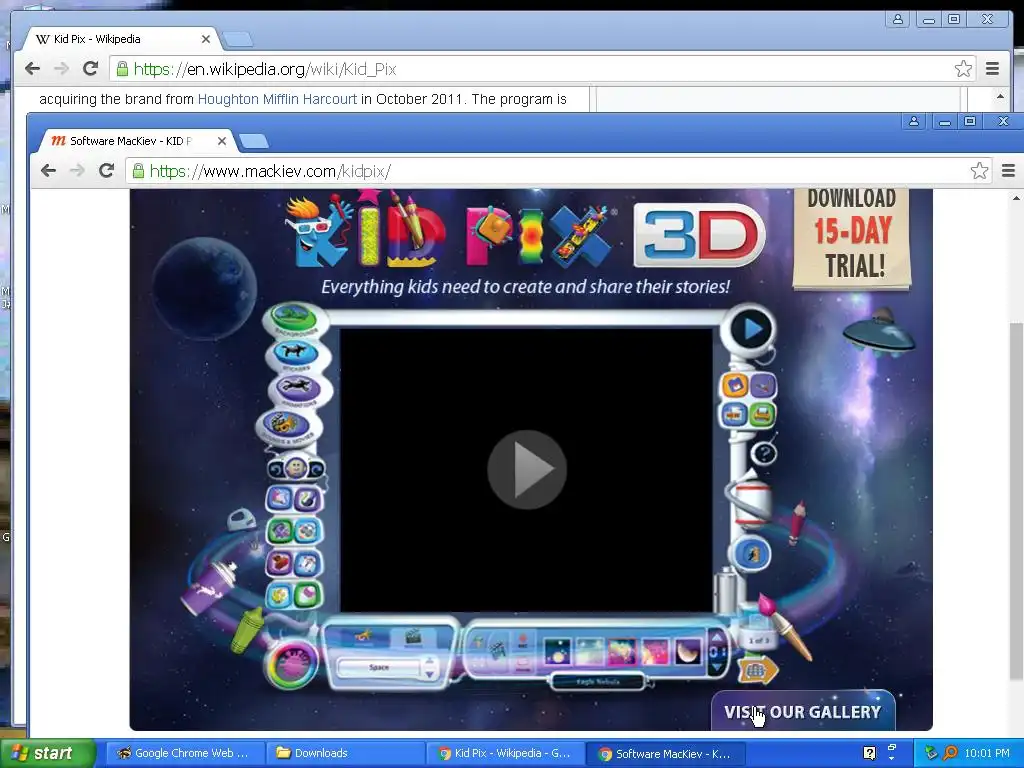
Task: Open the Download 15-Day Trial note
Action: point(852,238)
